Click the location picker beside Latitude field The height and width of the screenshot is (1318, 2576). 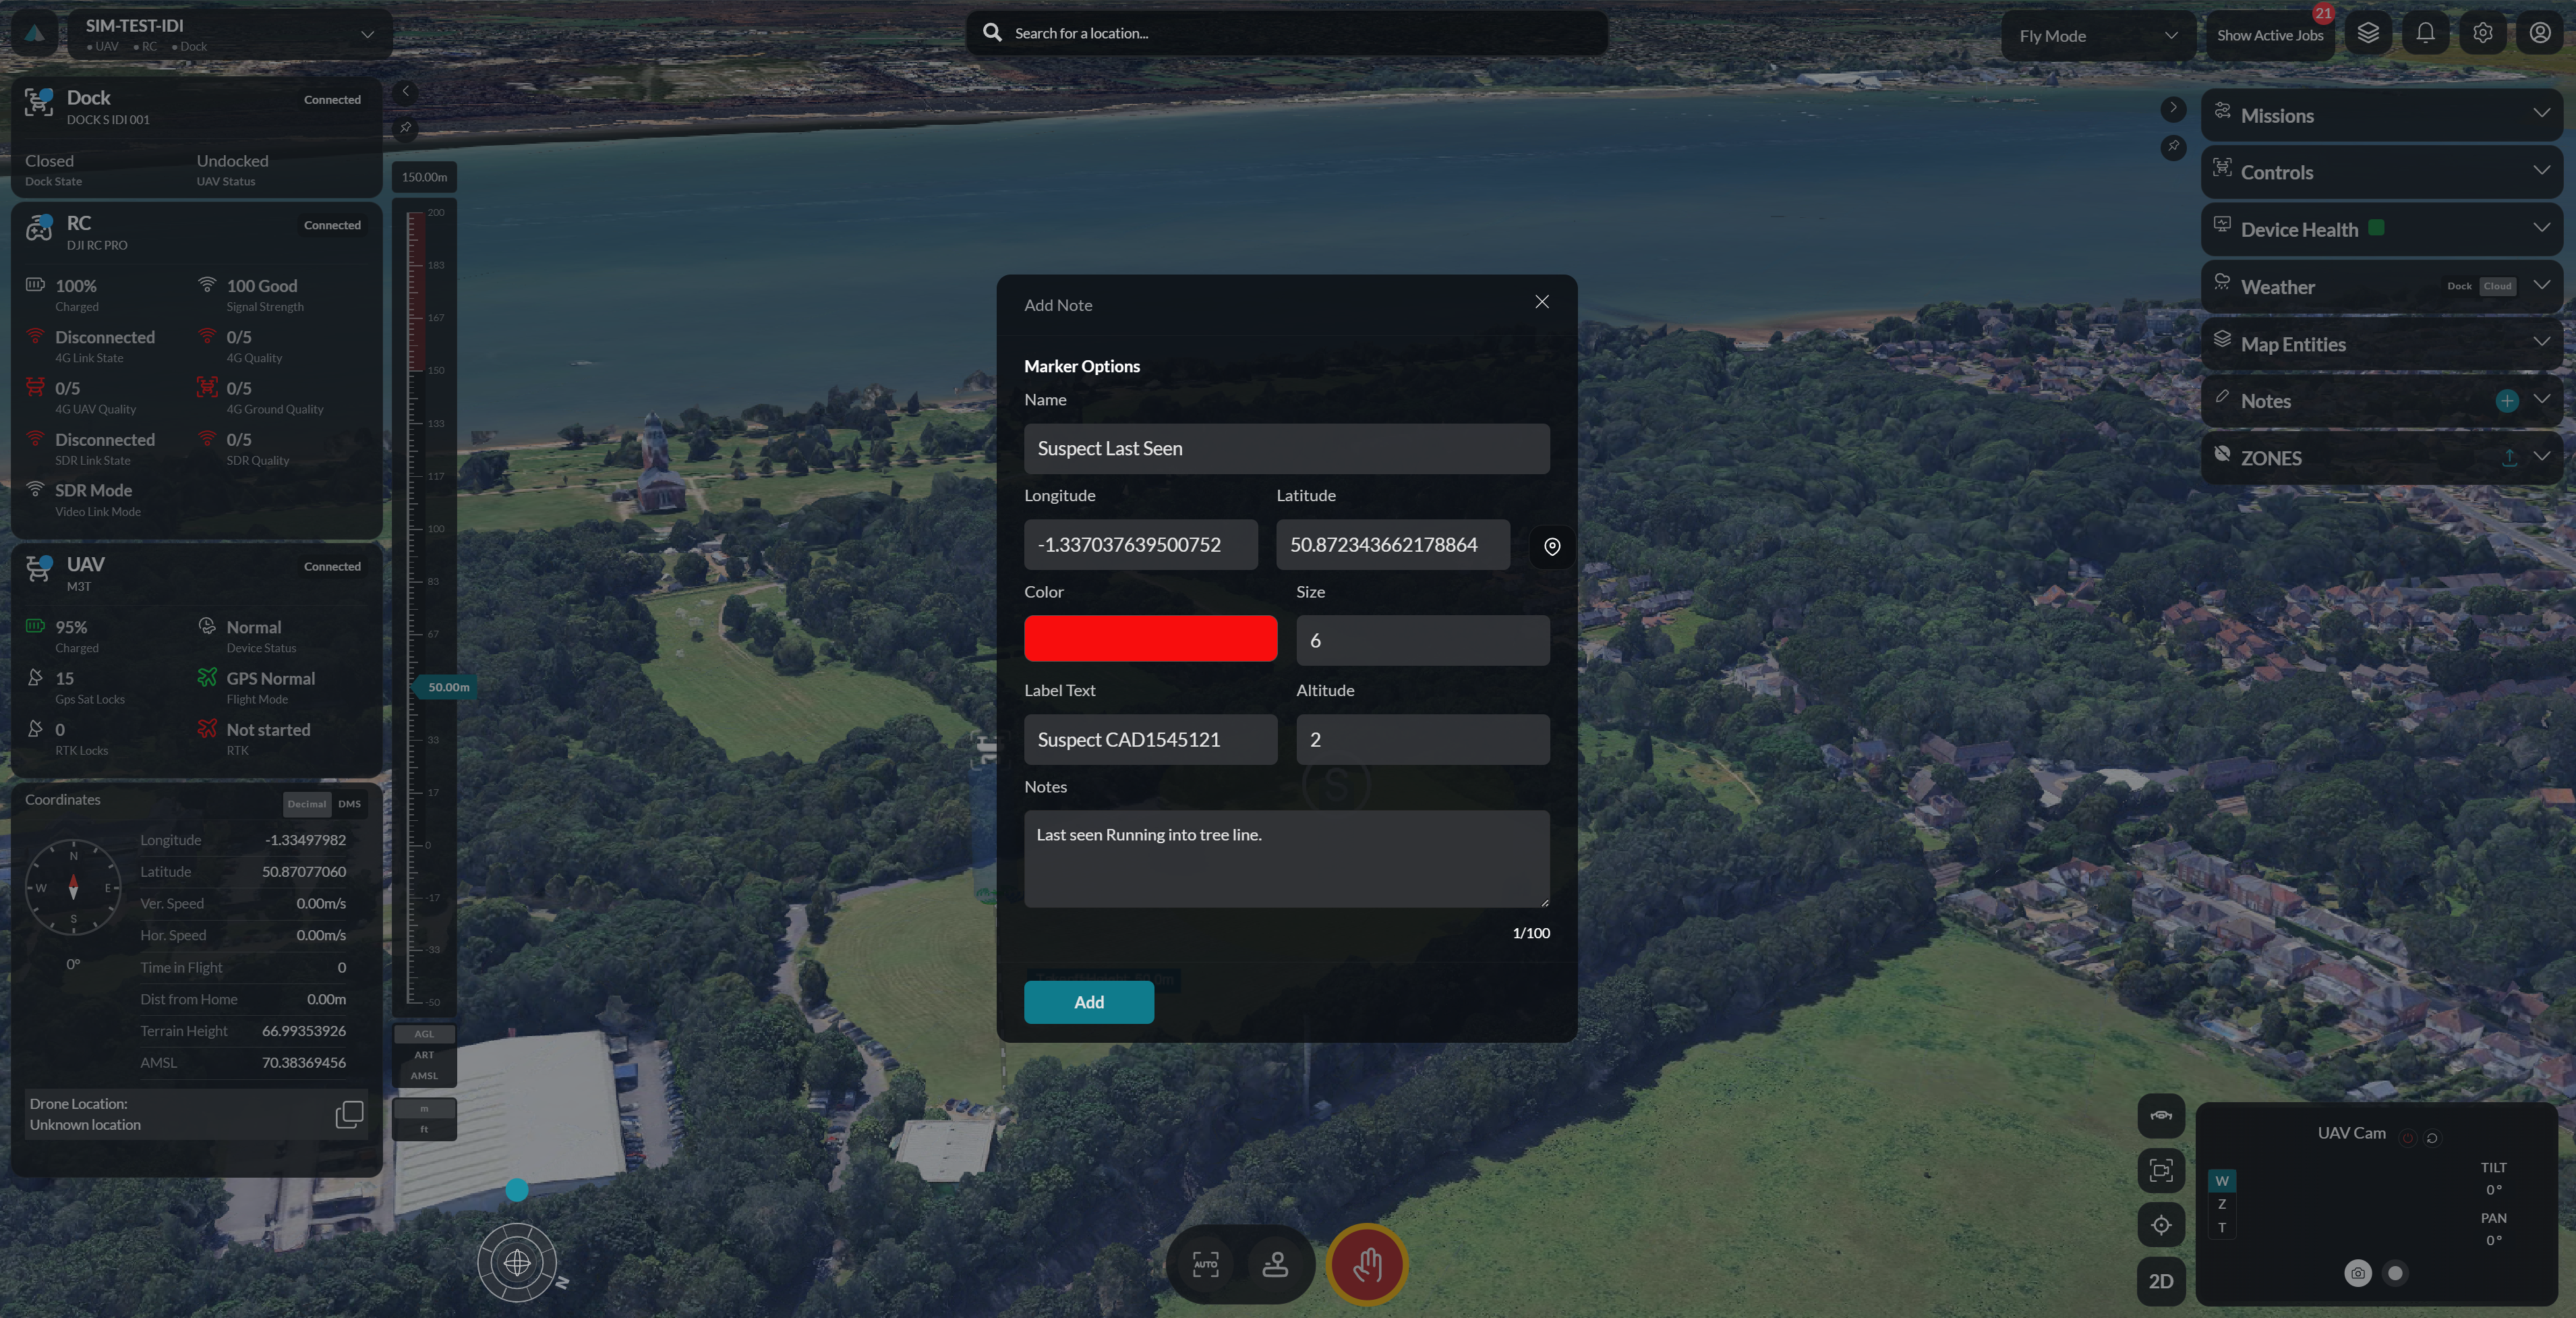(x=1551, y=546)
